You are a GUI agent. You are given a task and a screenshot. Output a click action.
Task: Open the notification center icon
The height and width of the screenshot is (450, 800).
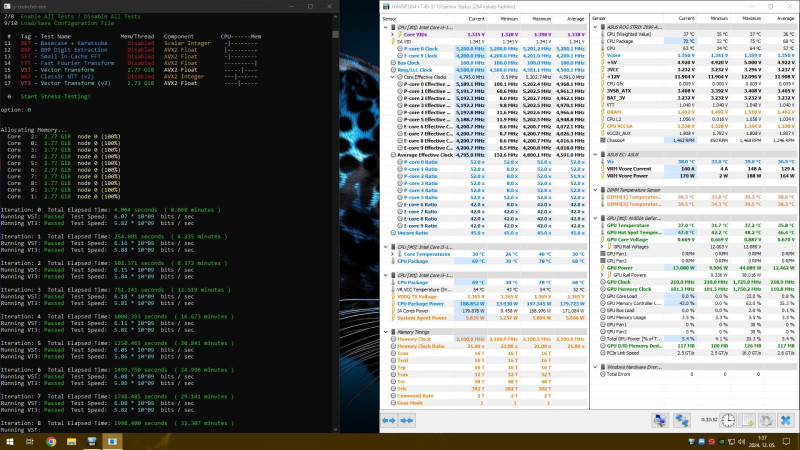pyautogui.click(x=786, y=442)
